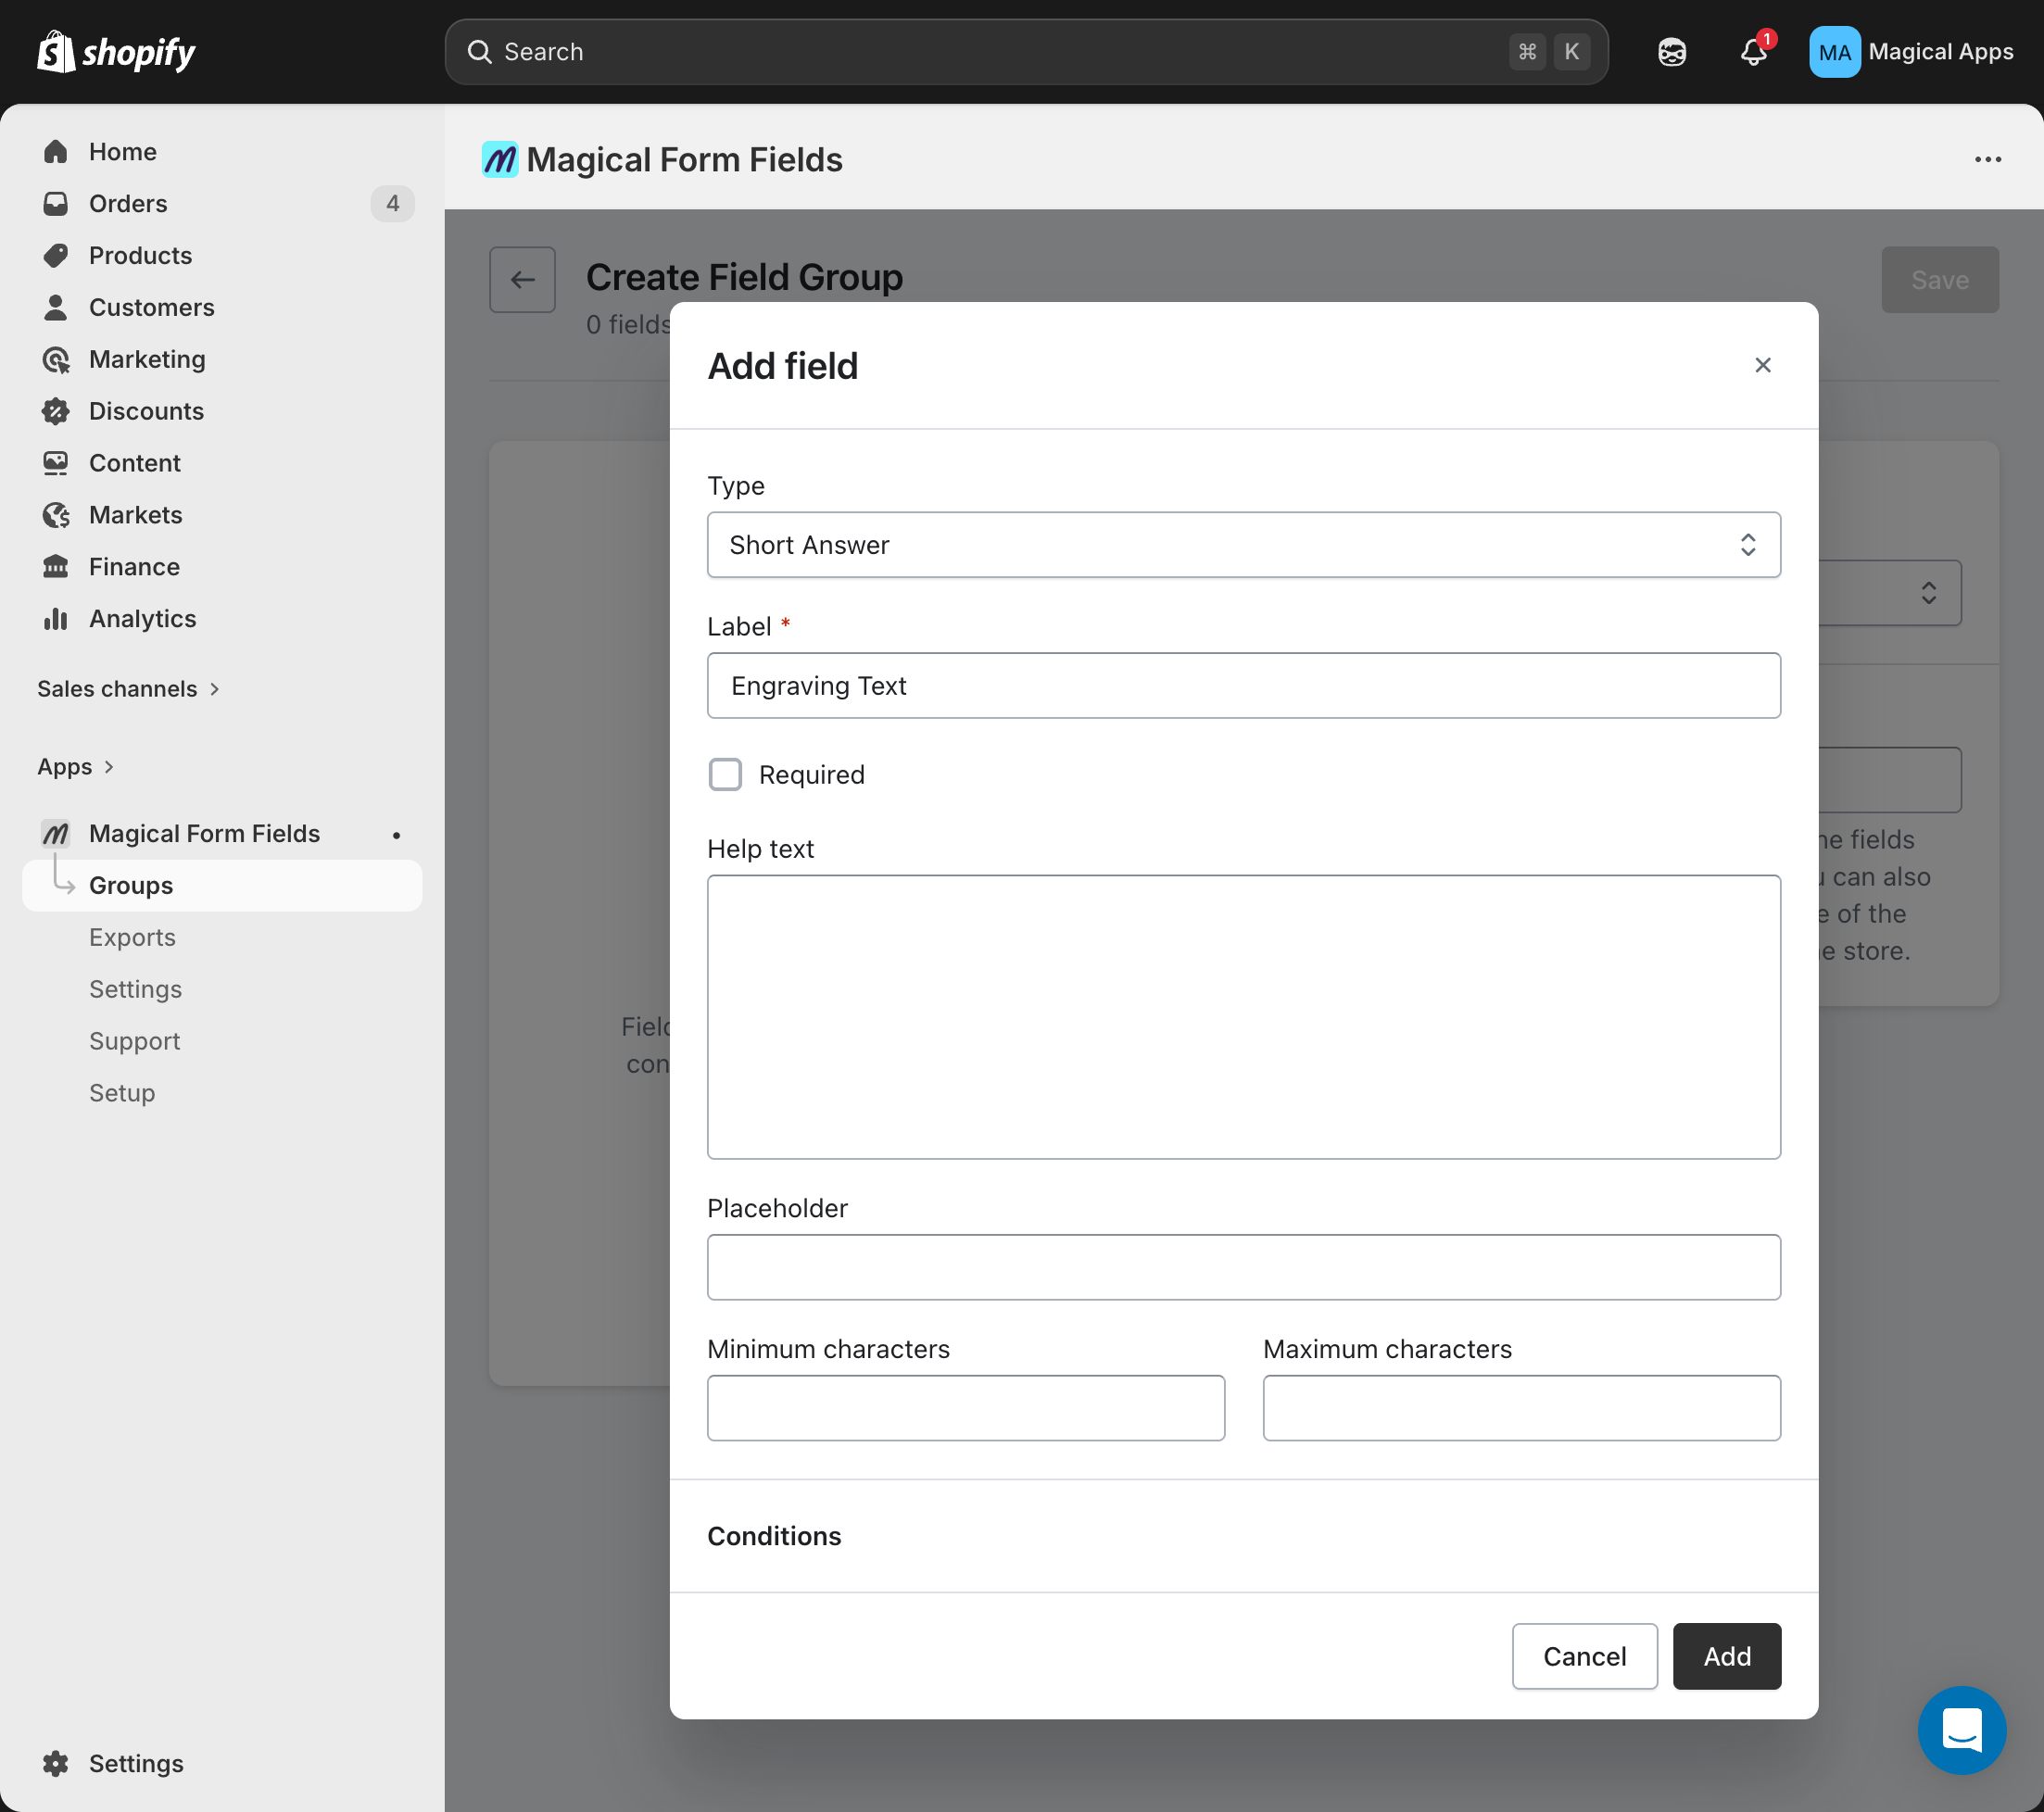Select Groups under Magical Form Fields
This screenshot has width=2044, height=1812.
131,885
